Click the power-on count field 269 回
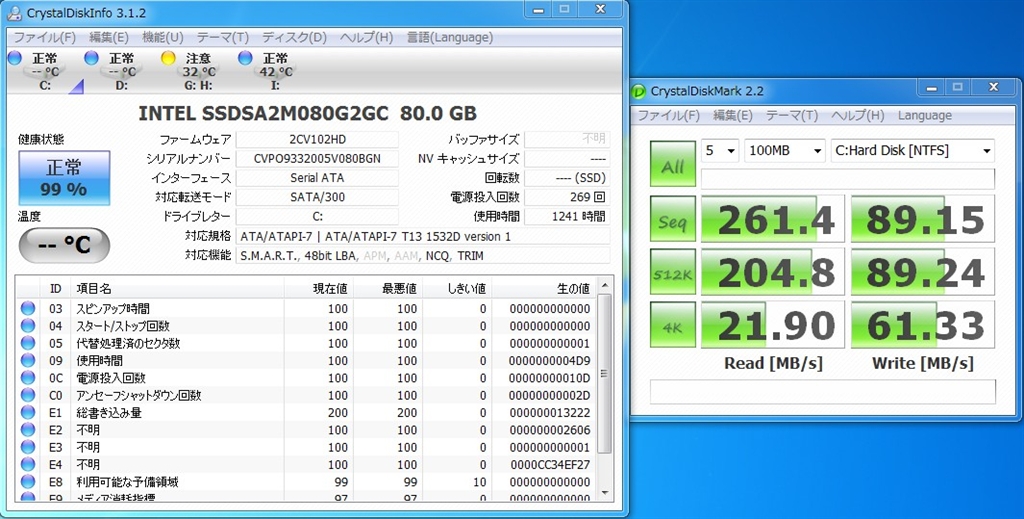 (x=567, y=197)
